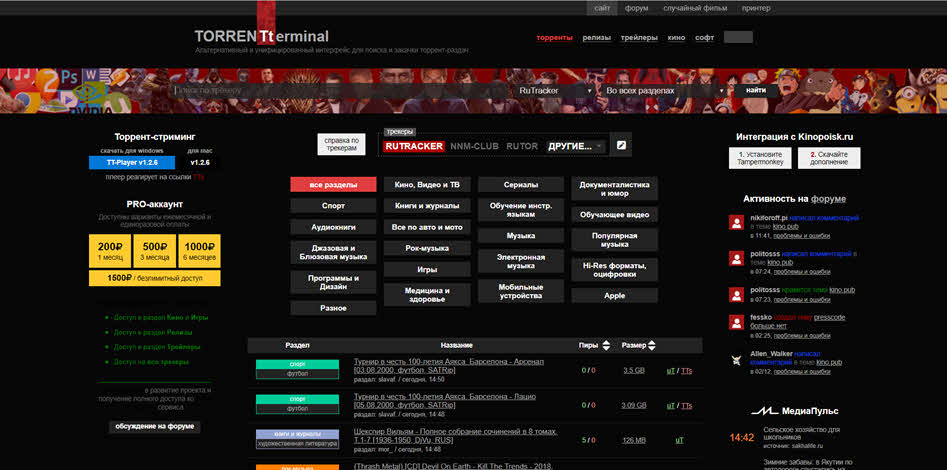
Task: Click TTs link in Барселона - Арсенал row
Action: (x=687, y=371)
